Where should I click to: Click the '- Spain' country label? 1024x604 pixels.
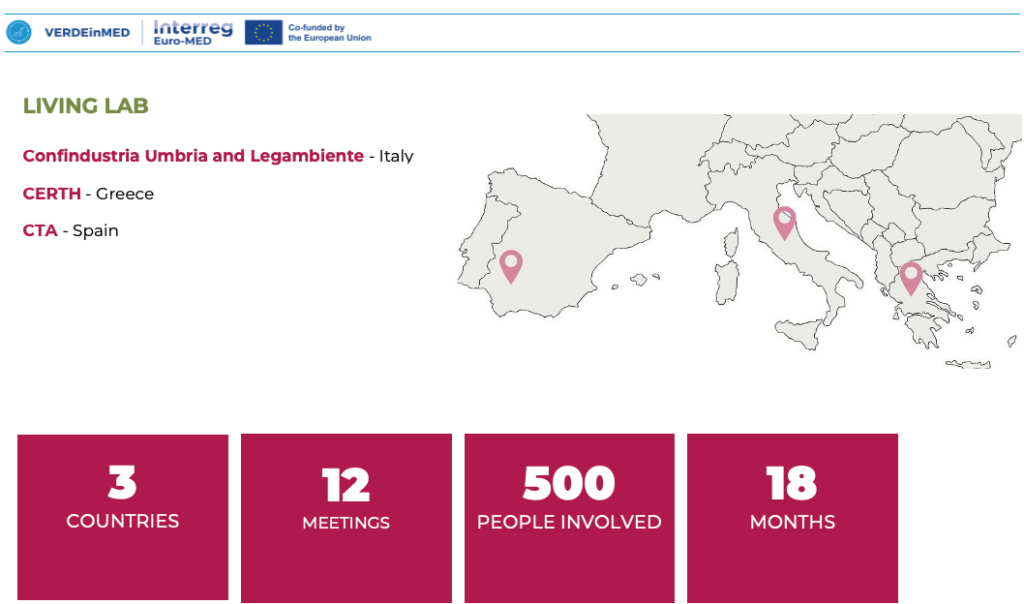[91, 230]
